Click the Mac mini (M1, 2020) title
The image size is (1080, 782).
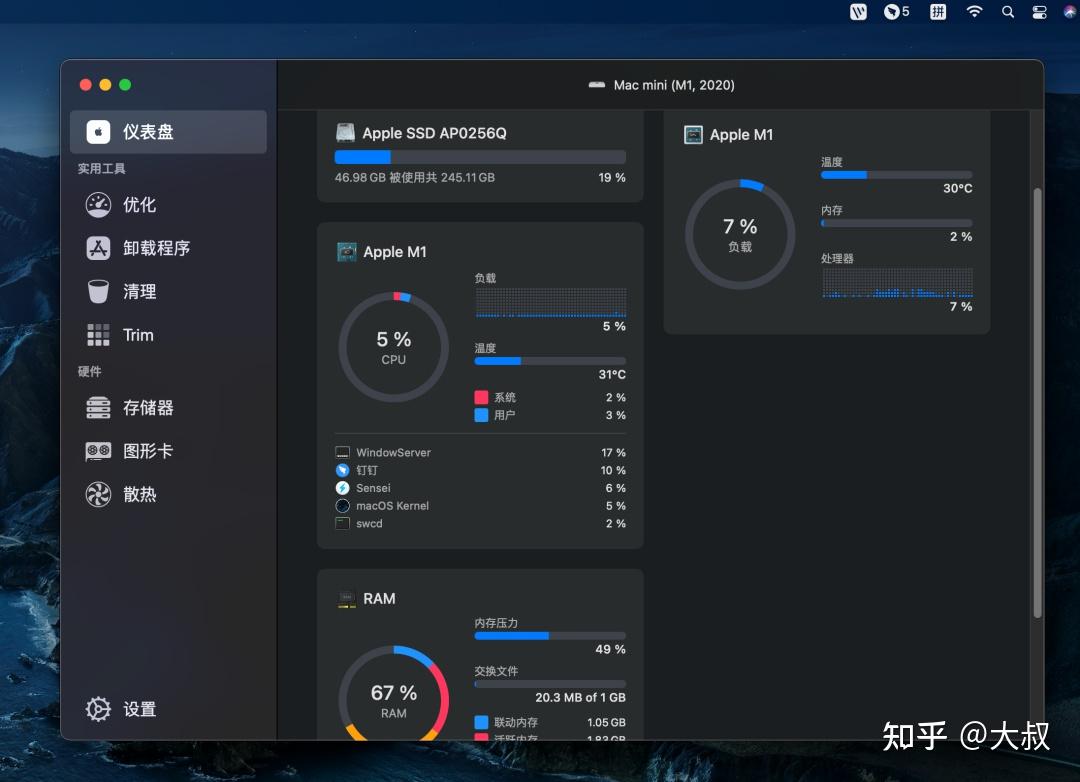tap(674, 85)
